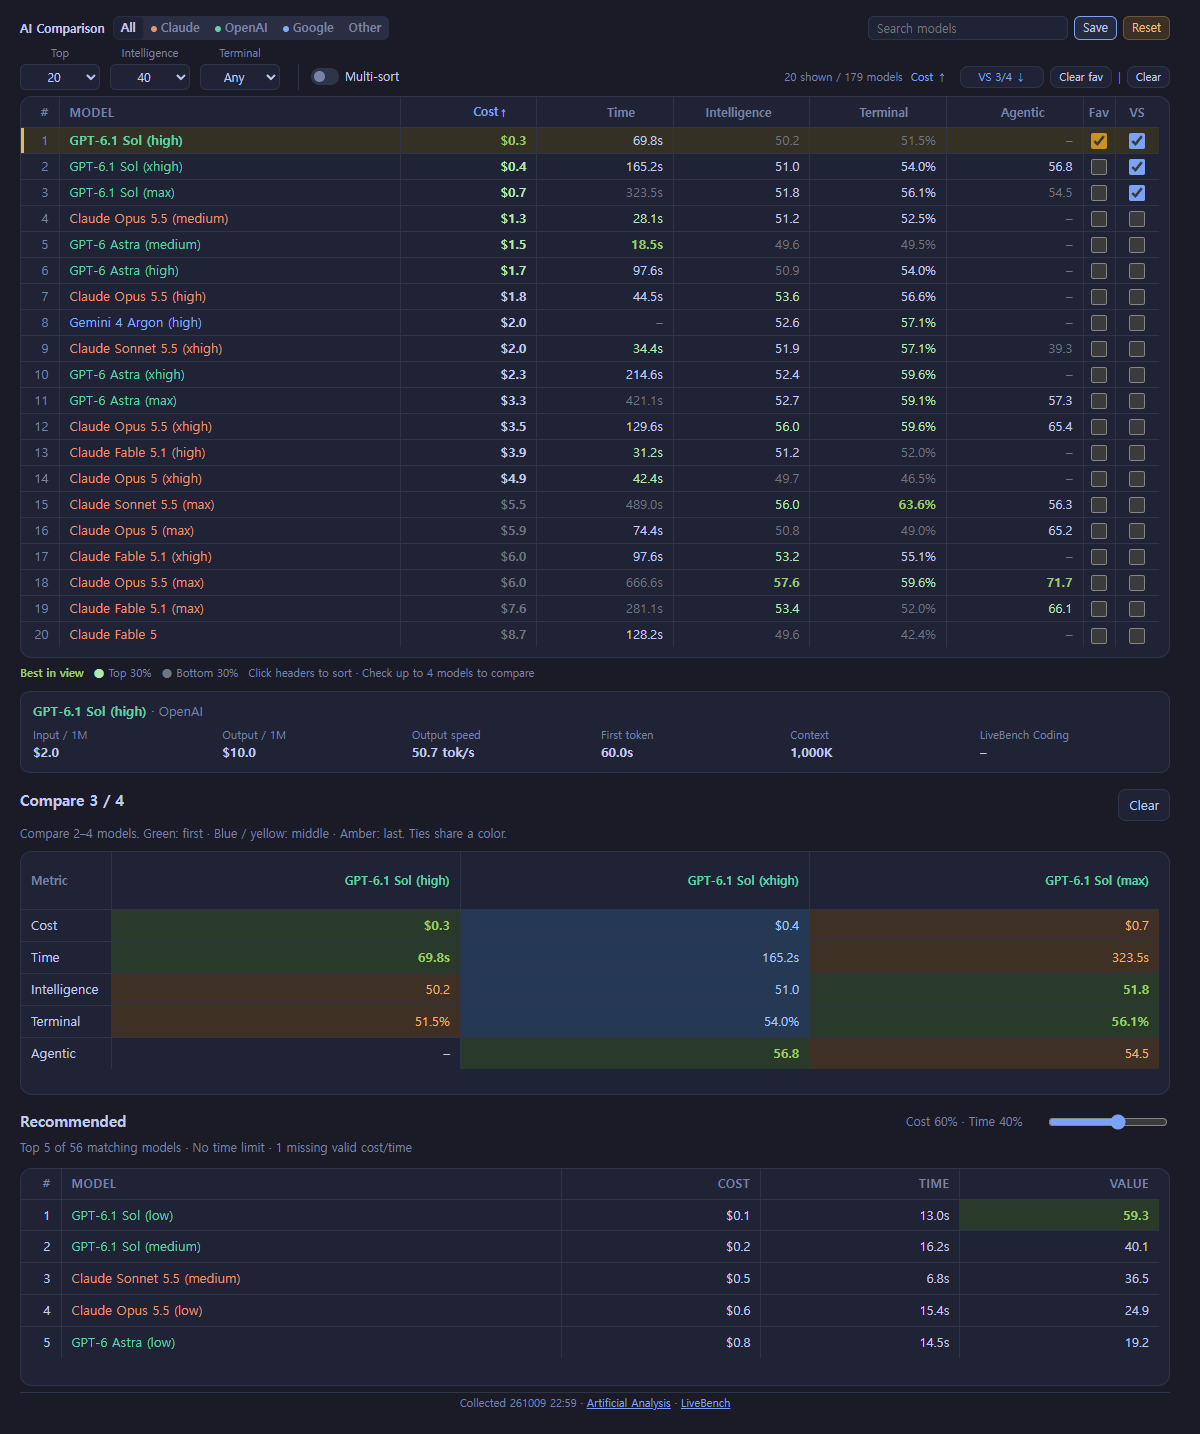The height and width of the screenshot is (1434, 1200).
Task: Select the Google filter tab
Action: click(x=308, y=28)
